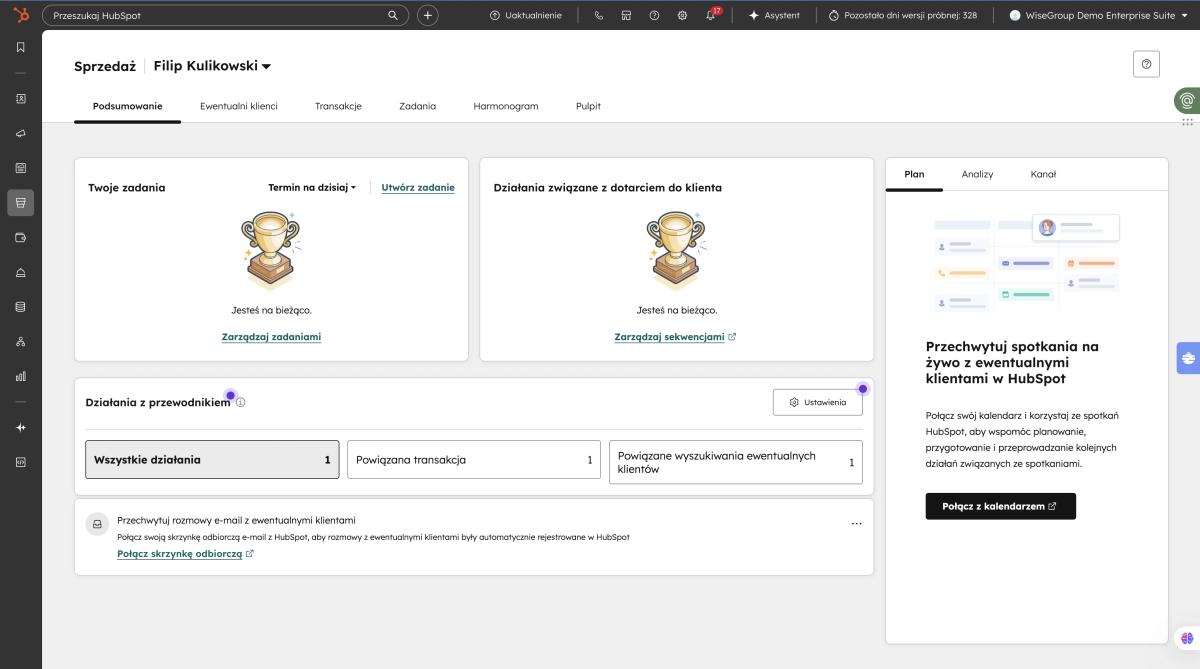
Task: Click the green circular widget on right edge
Action: (x=1187, y=101)
